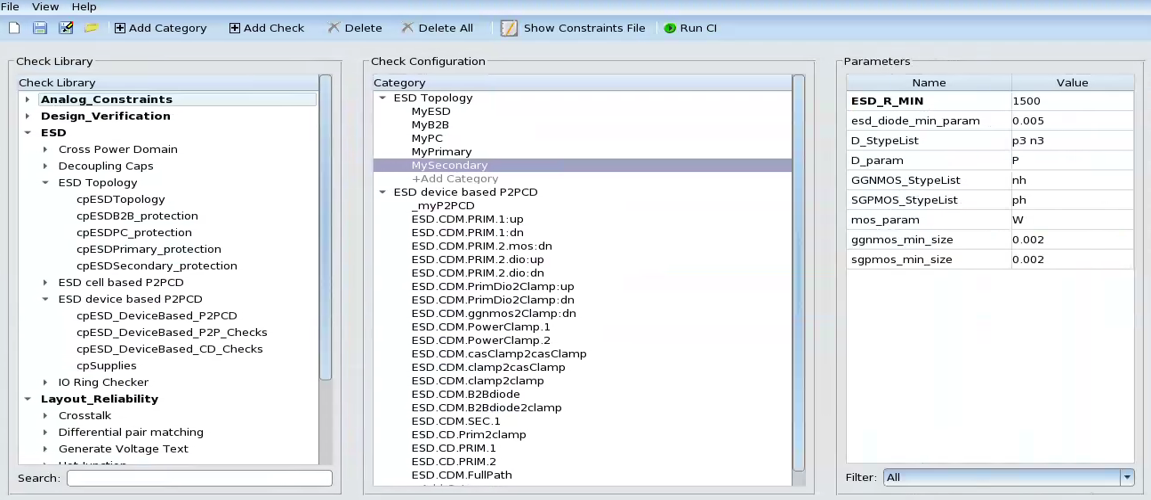
Task: Click Add Check in the toolbar
Action: coord(266,28)
